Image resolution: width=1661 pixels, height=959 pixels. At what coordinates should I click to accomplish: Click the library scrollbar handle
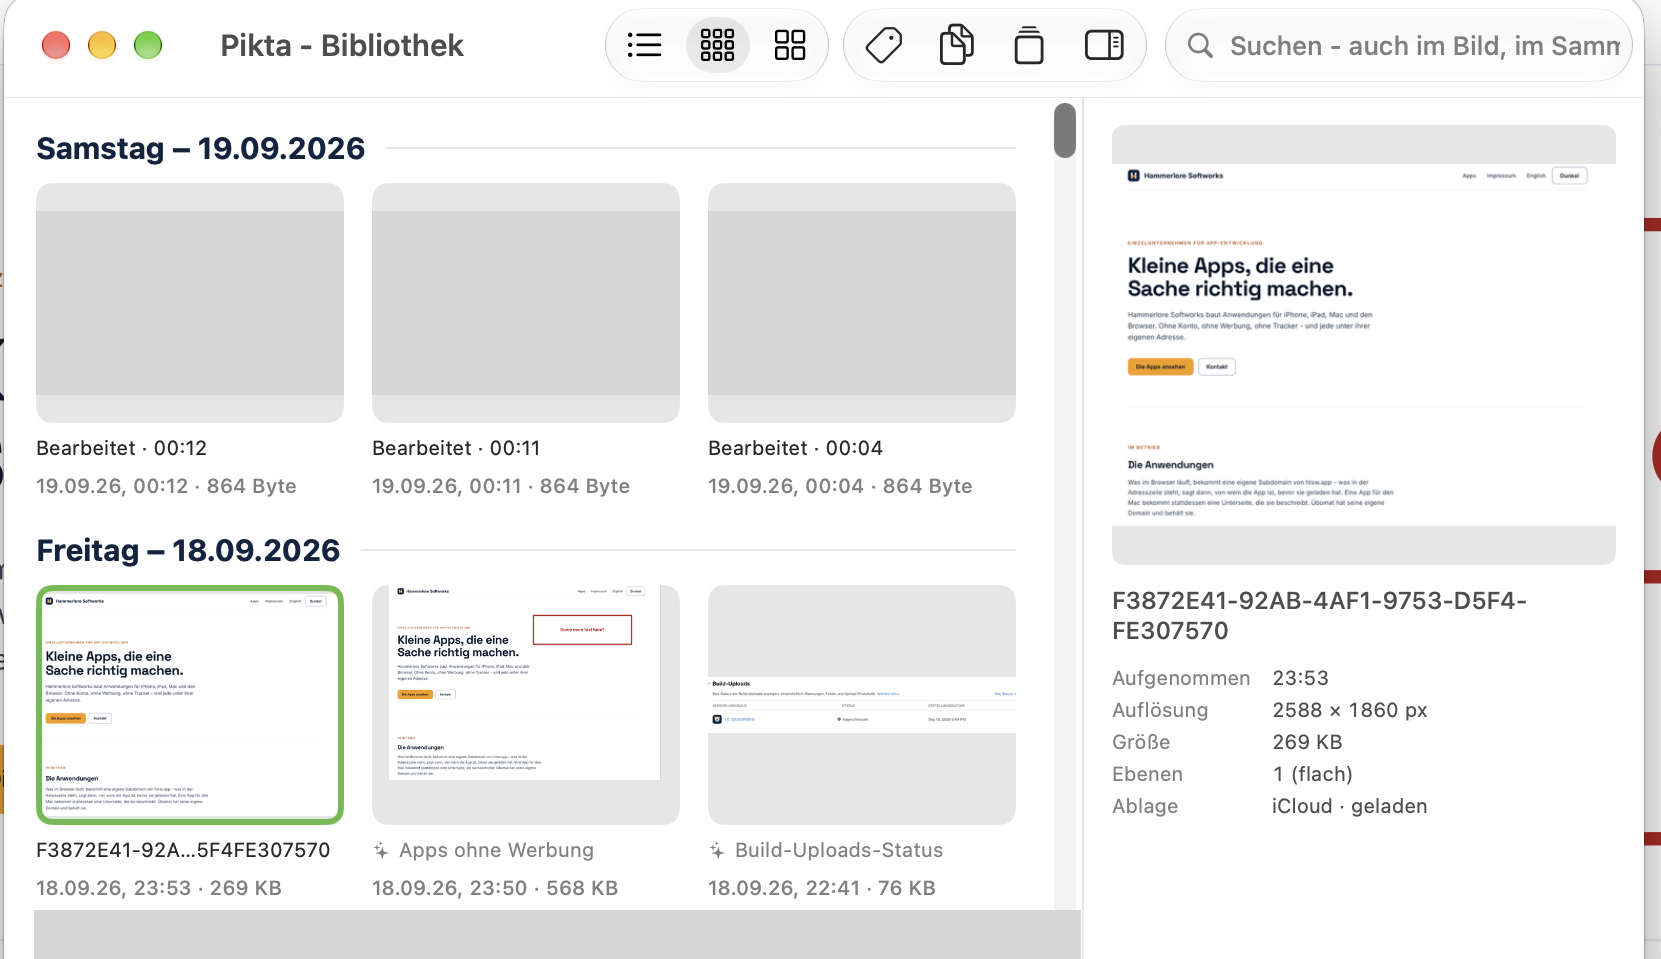[1065, 130]
